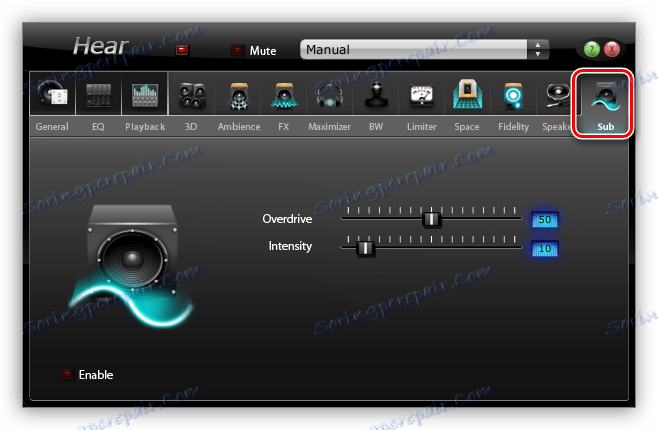
Task: Toggle the power indicator next to Hear logo
Action: tap(182, 50)
